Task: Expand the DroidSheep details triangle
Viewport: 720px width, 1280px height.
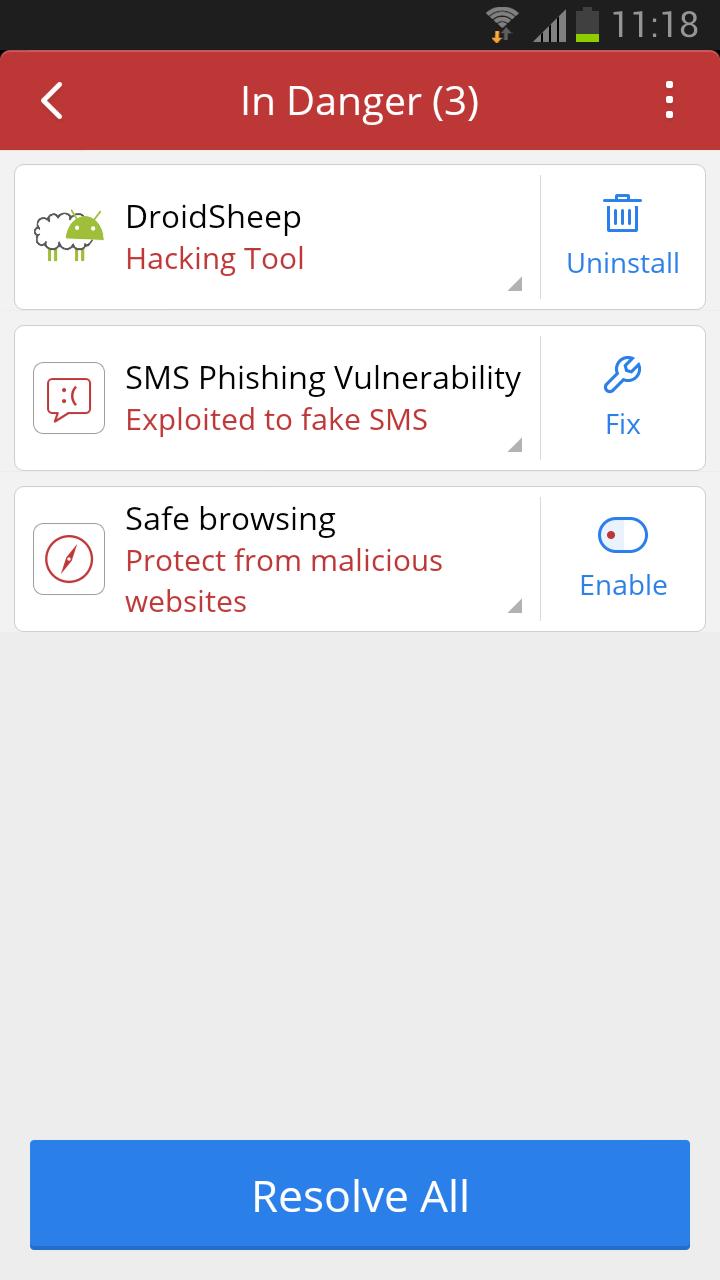Action: coord(515,284)
